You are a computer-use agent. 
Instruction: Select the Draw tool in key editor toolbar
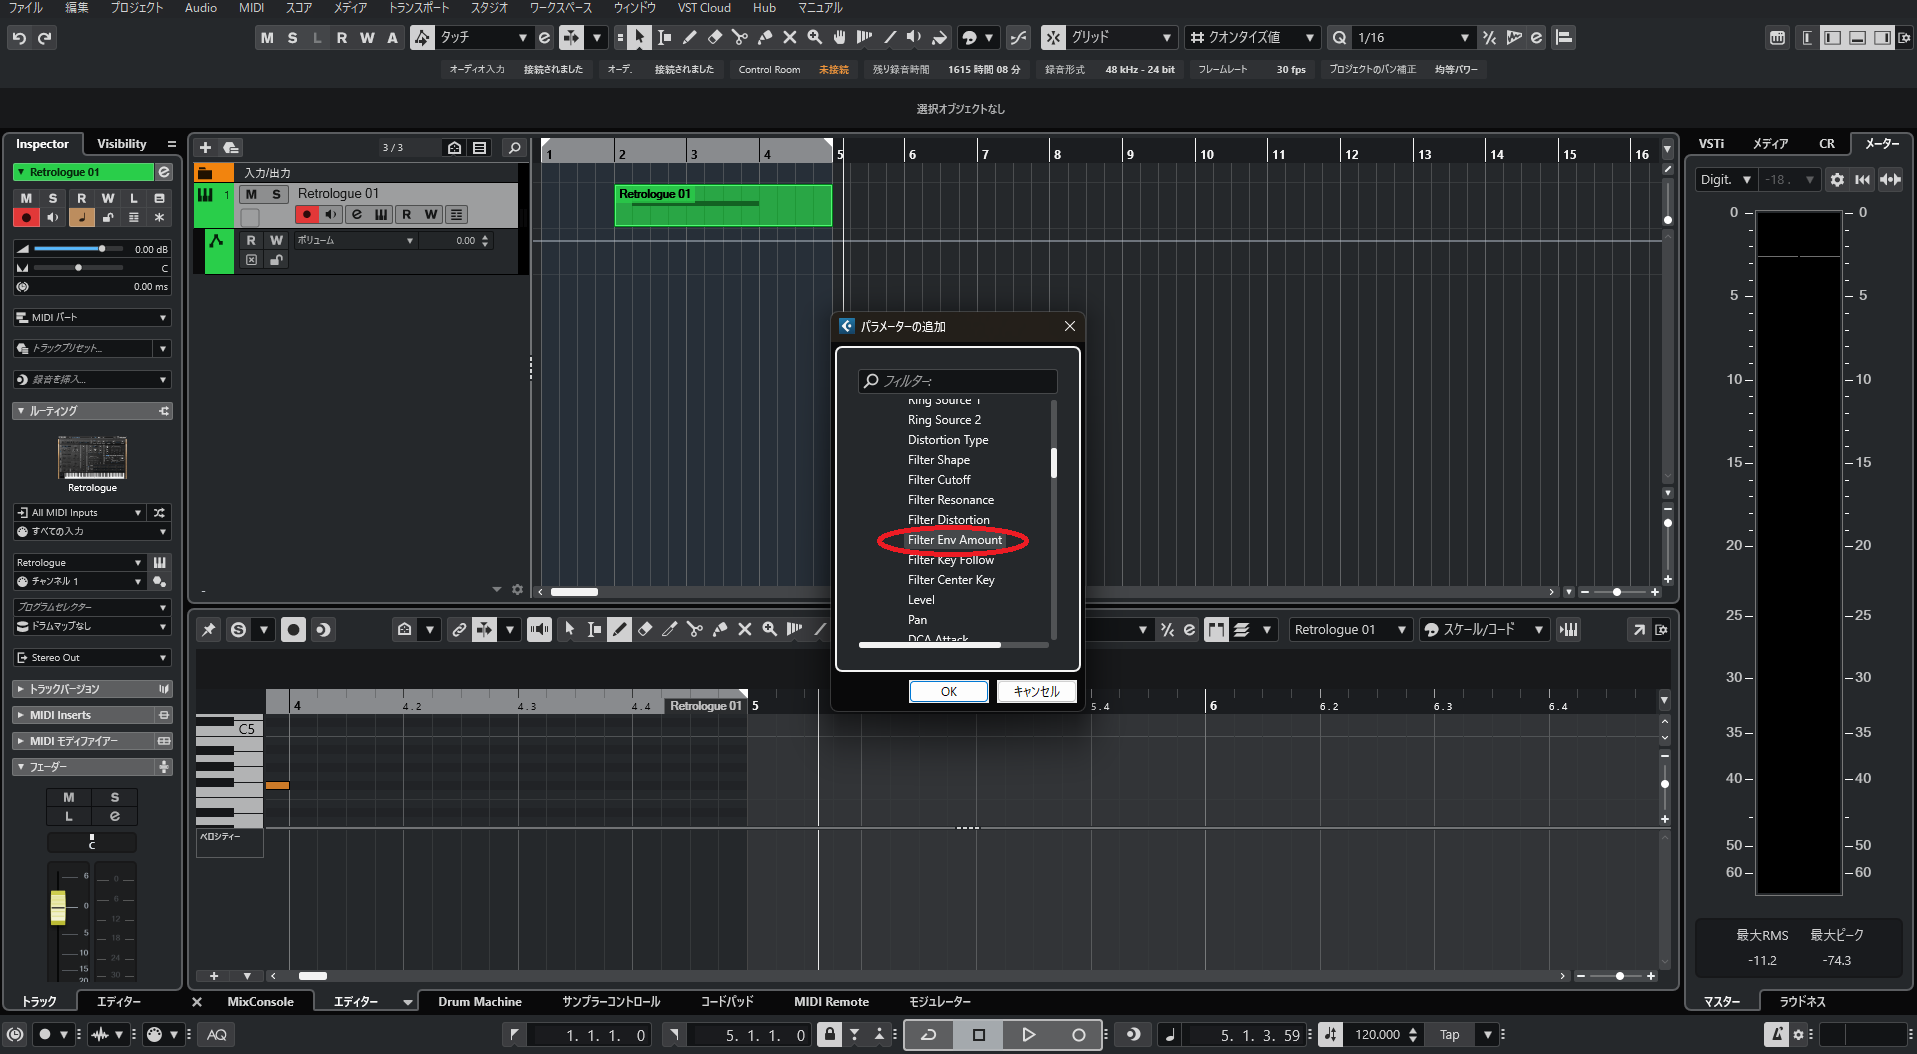click(x=620, y=630)
